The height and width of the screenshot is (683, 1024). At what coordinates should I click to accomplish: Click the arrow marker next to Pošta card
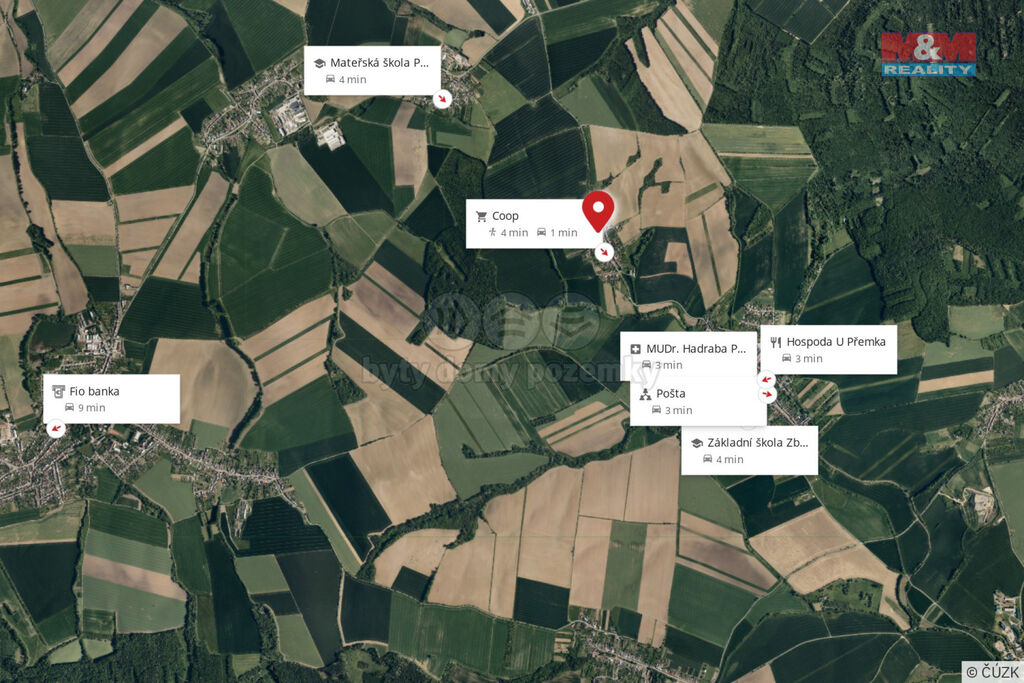767,394
